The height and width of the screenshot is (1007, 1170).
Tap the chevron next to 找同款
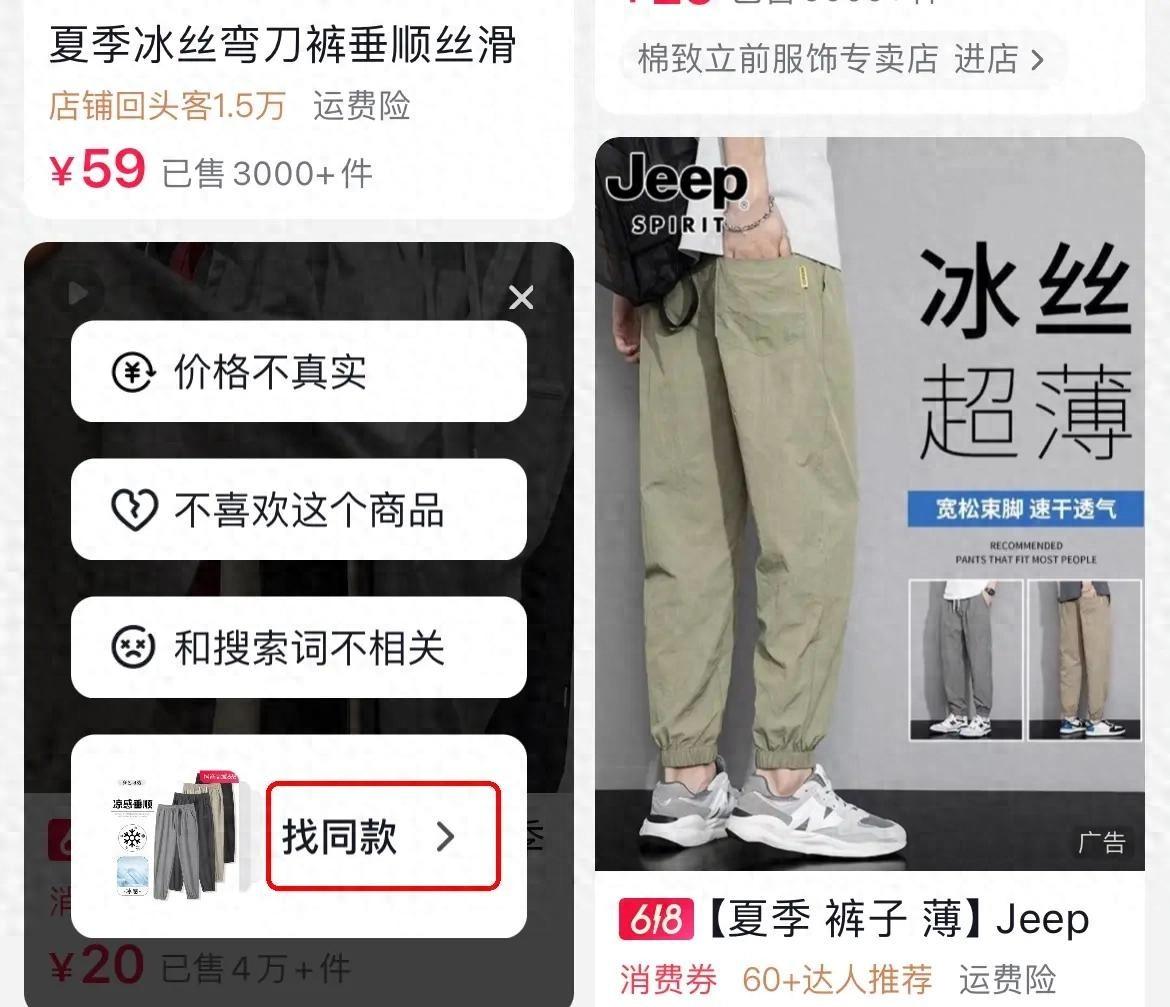[x=445, y=837]
